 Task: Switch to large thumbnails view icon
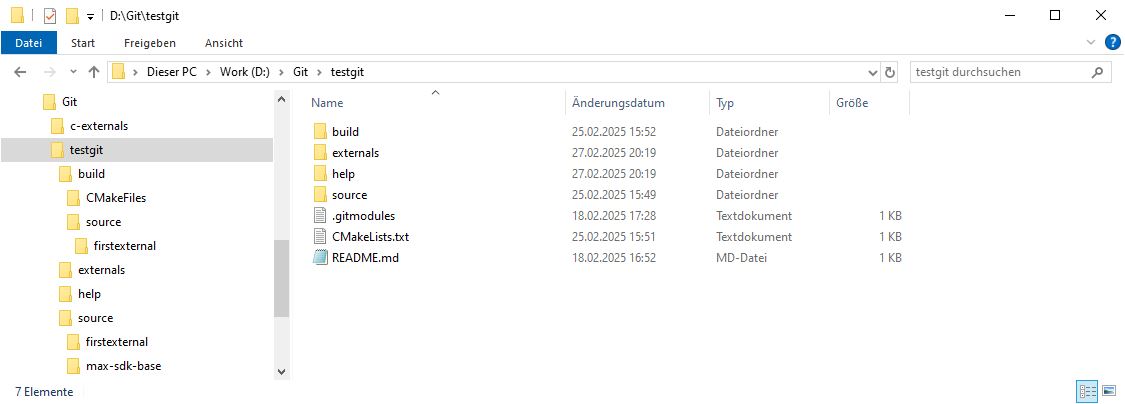1108,392
